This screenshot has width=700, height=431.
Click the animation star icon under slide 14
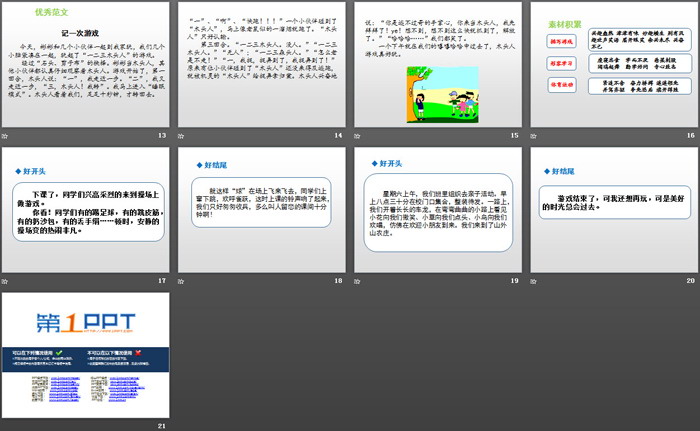coord(182,135)
